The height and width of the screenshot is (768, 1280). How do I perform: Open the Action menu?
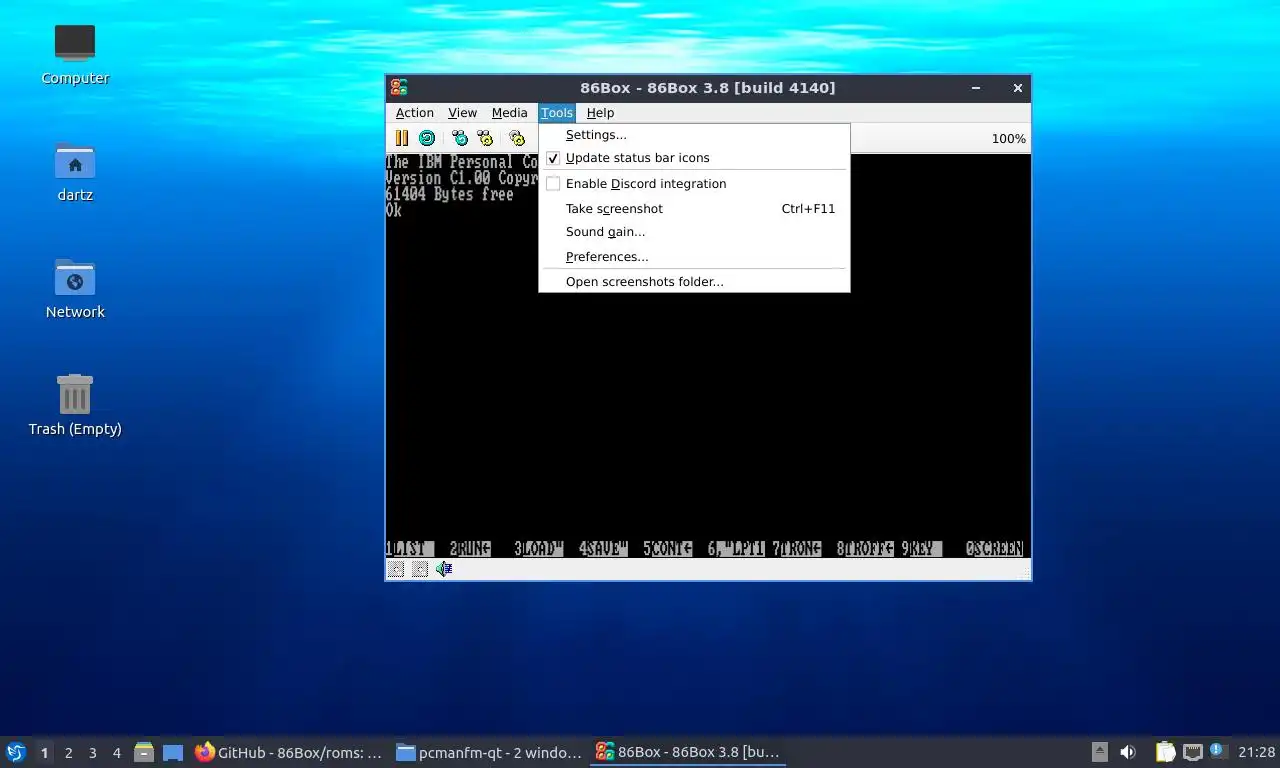(x=415, y=113)
